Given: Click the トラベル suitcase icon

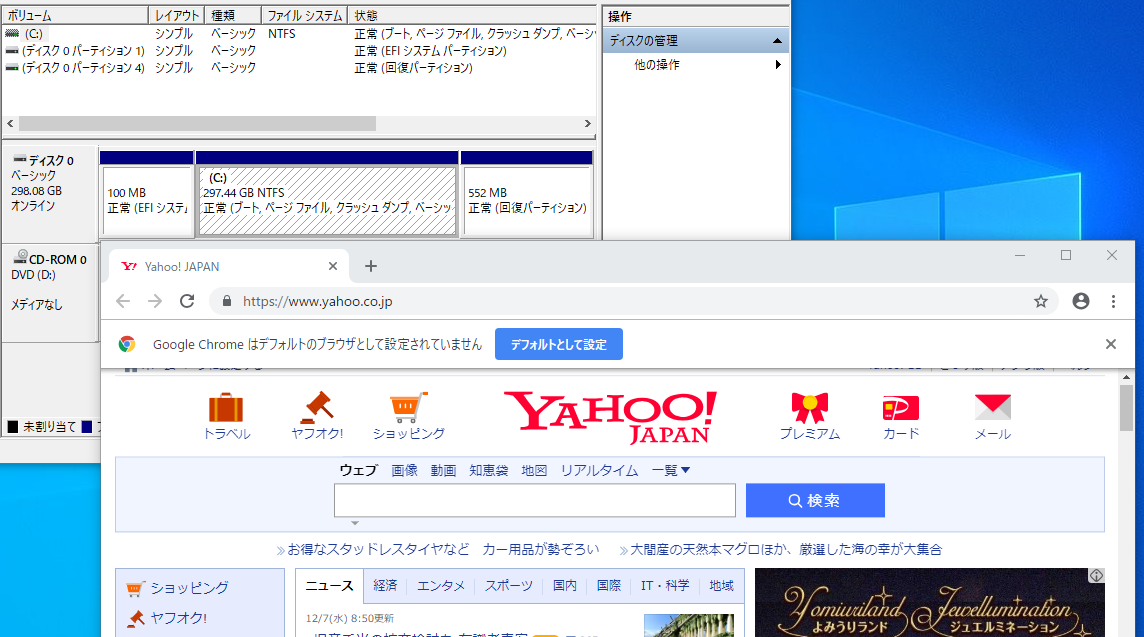Looking at the screenshot, I should tap(225, 407).
